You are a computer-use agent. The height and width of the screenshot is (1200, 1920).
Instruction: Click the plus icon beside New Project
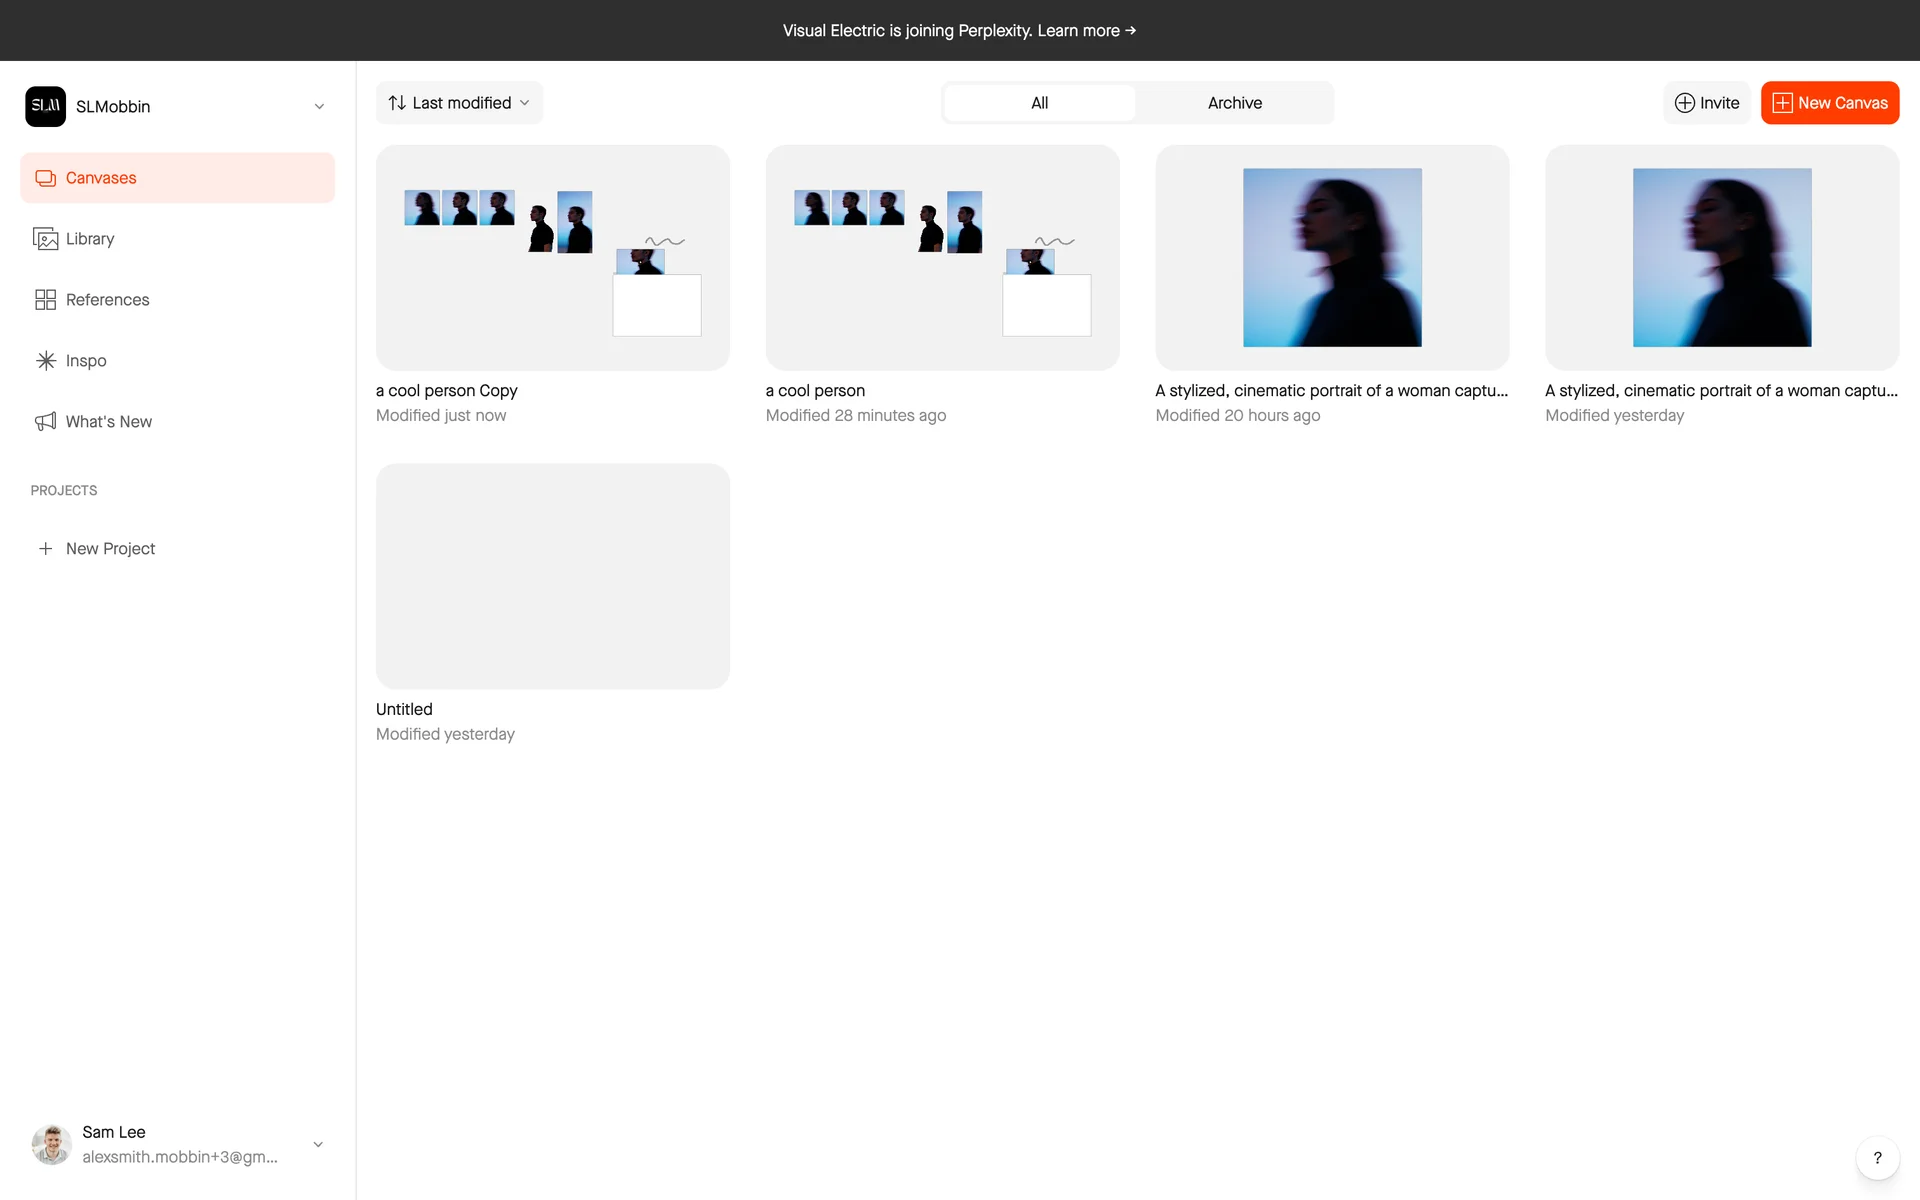pos(45,549)
